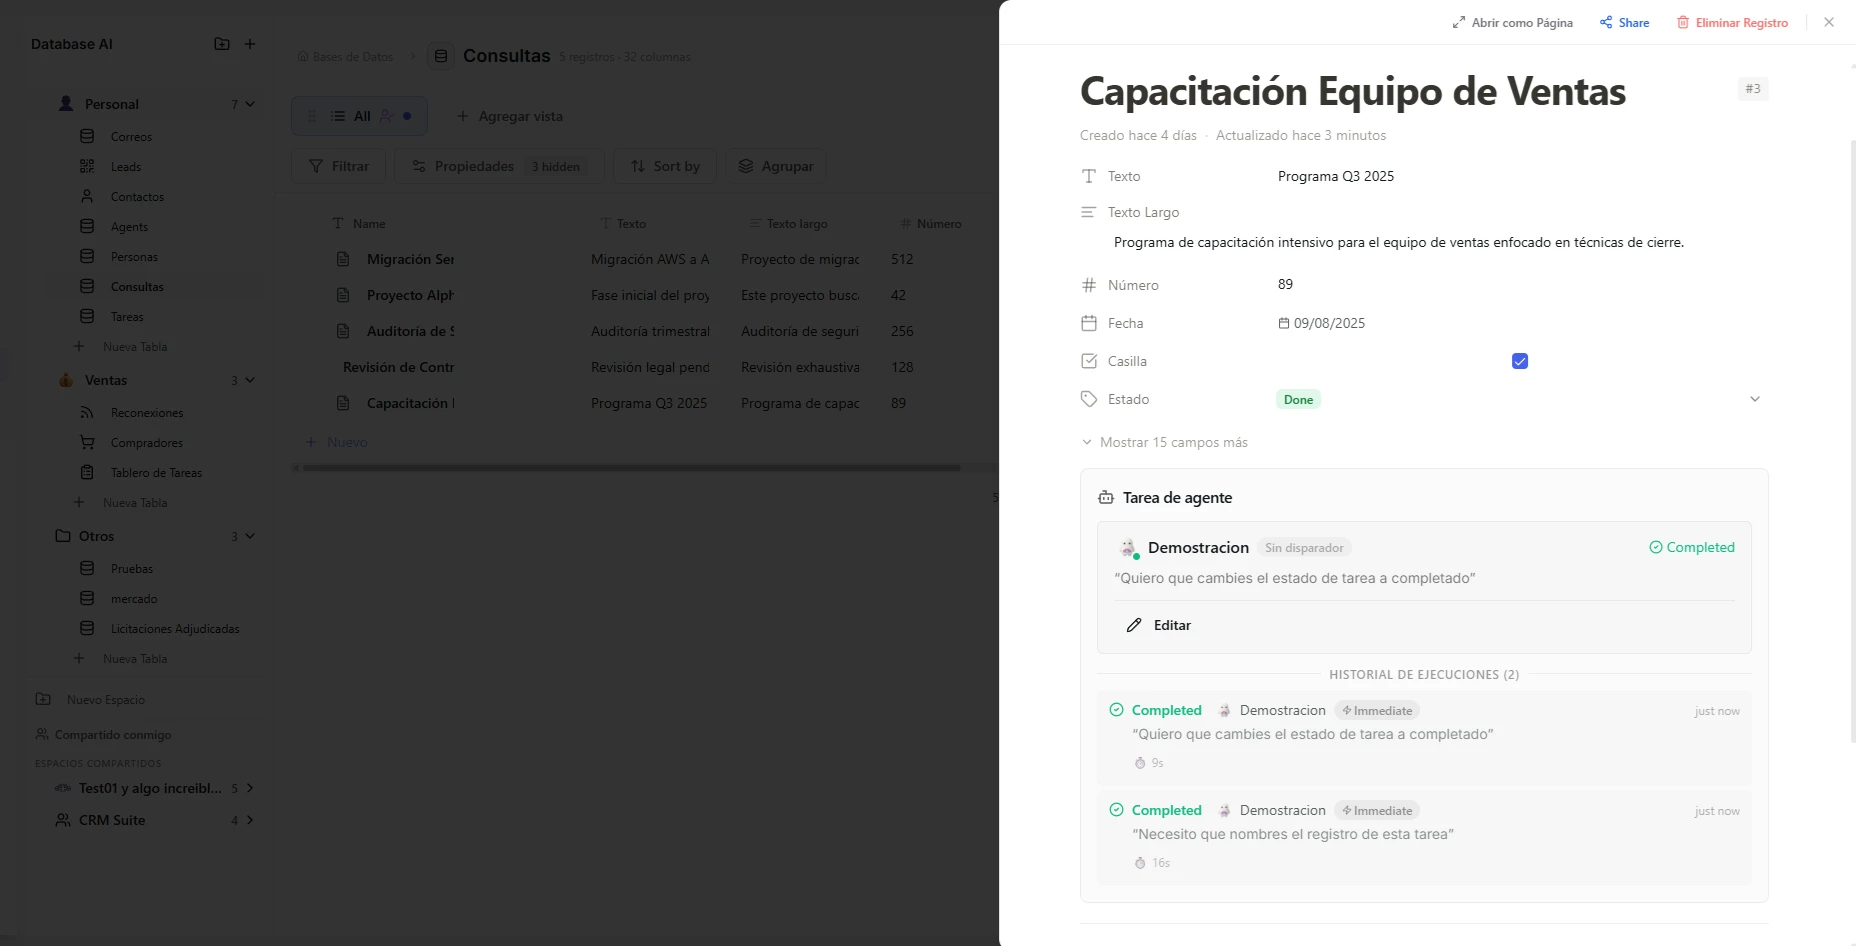1856x946 pixels.
Task: Select Personas table in sidebar
Action: (x=134, y=257)
